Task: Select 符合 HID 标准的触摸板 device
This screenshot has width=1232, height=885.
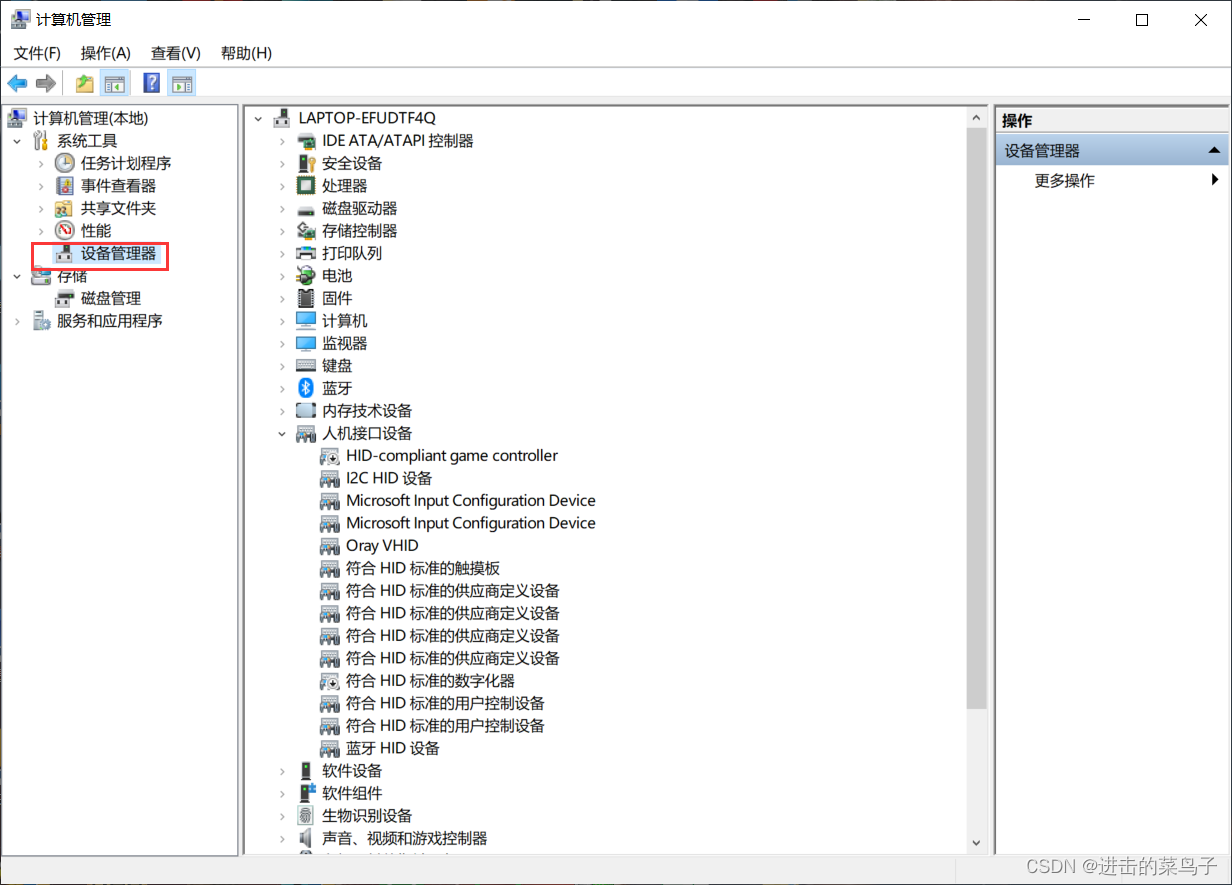Action: pos(423,568)
